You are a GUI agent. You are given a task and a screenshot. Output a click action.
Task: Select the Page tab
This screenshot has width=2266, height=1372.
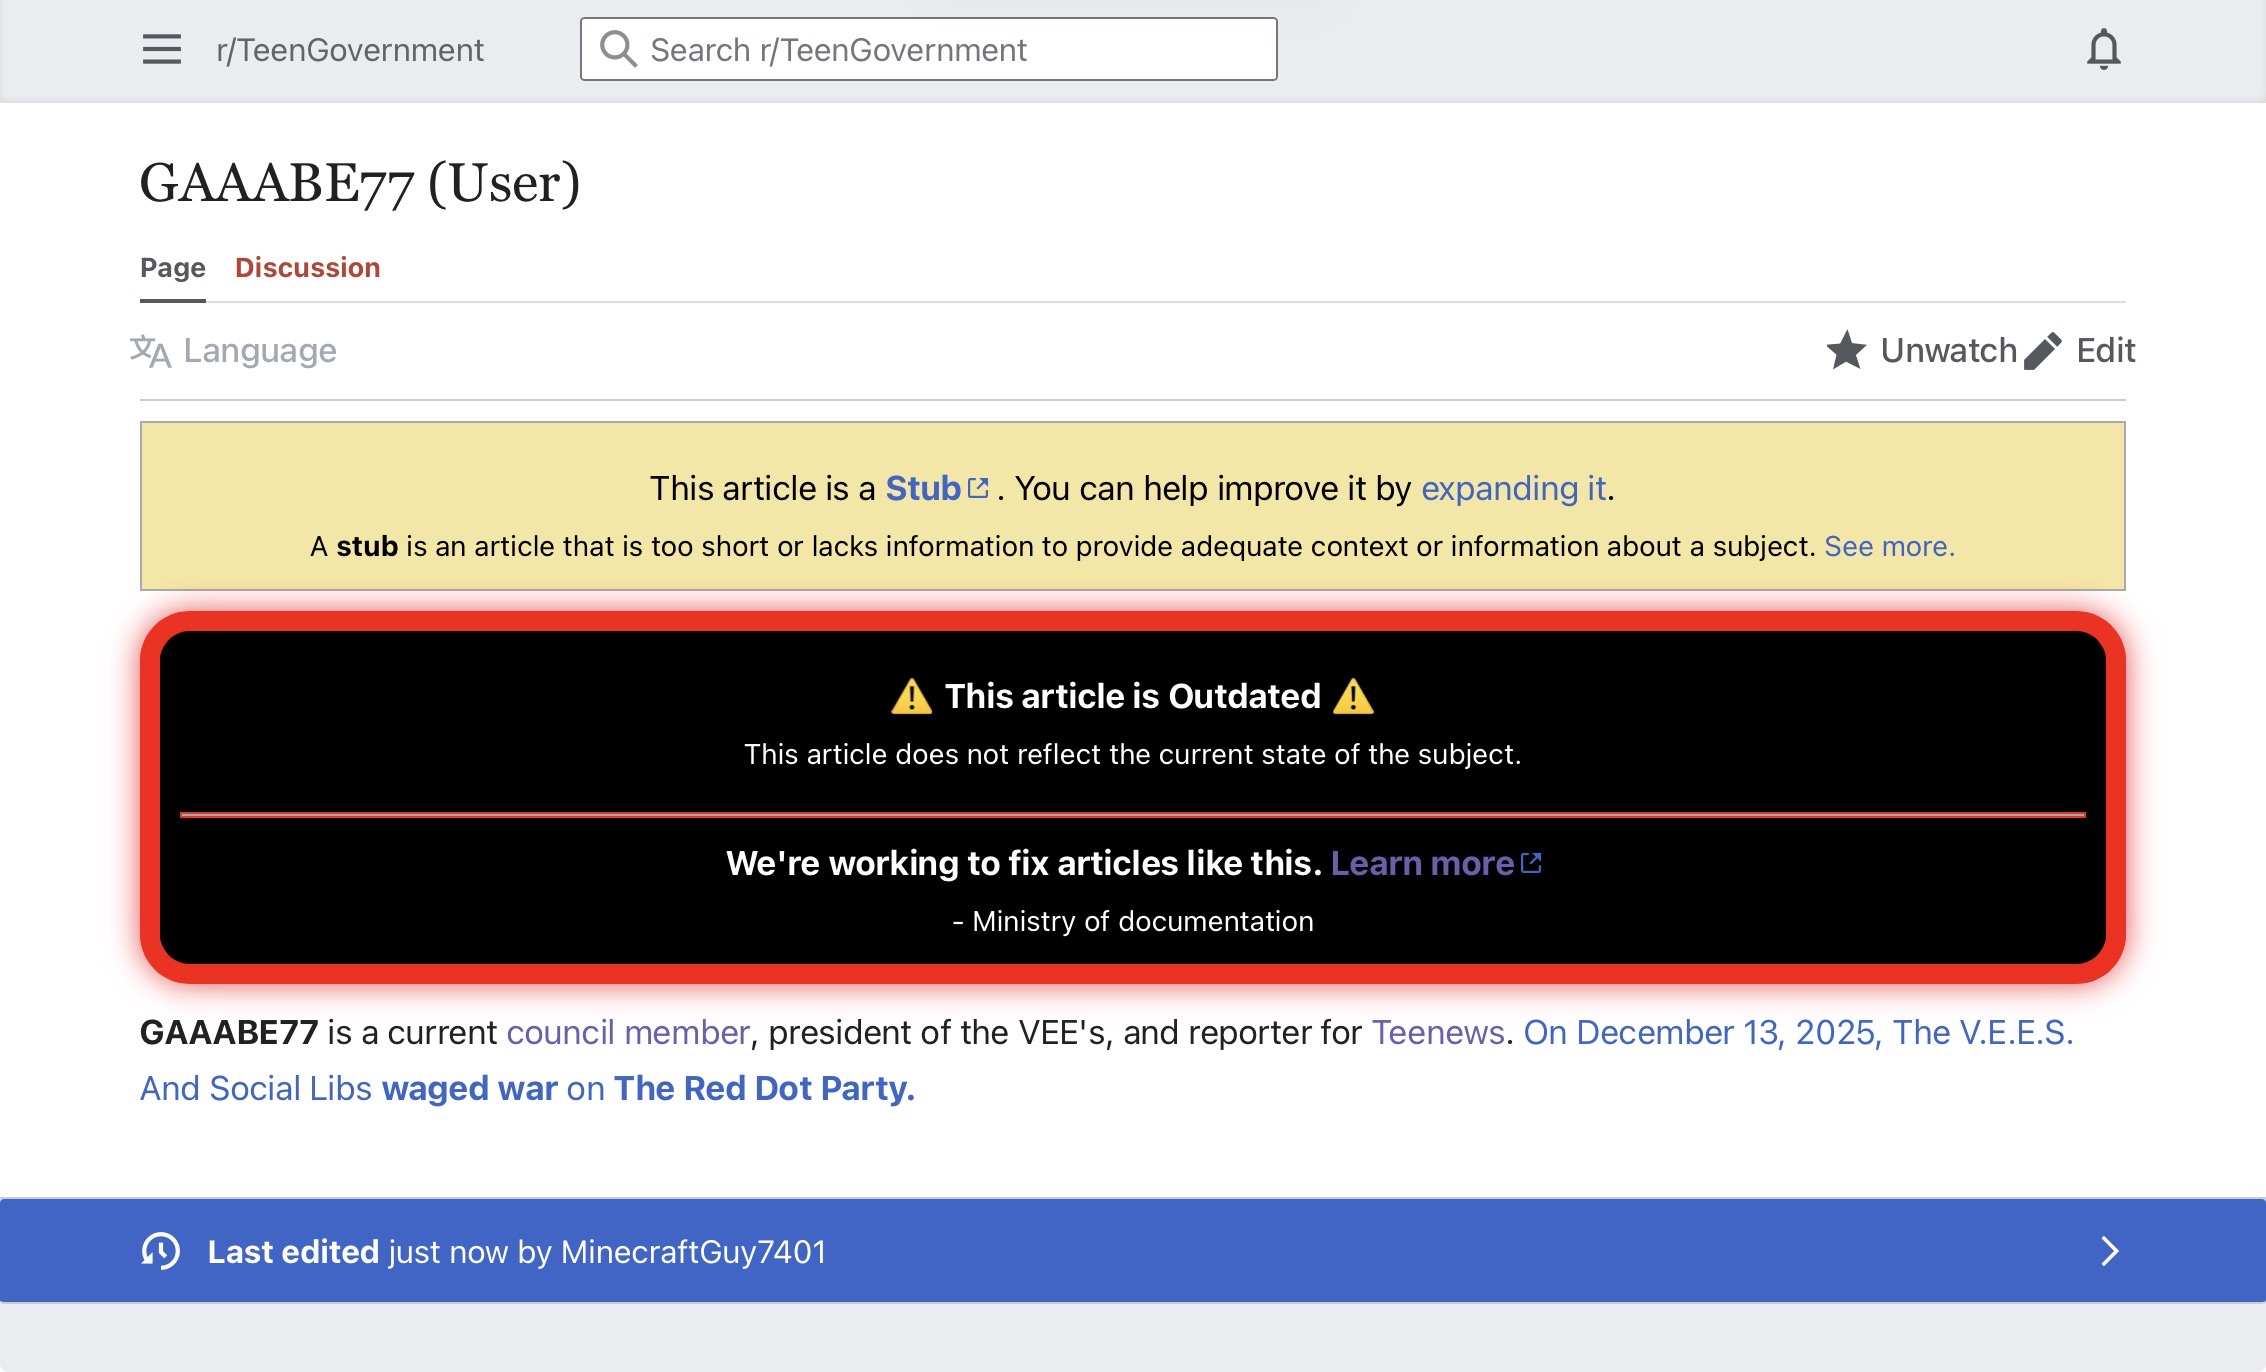click(x=172, y=268)
